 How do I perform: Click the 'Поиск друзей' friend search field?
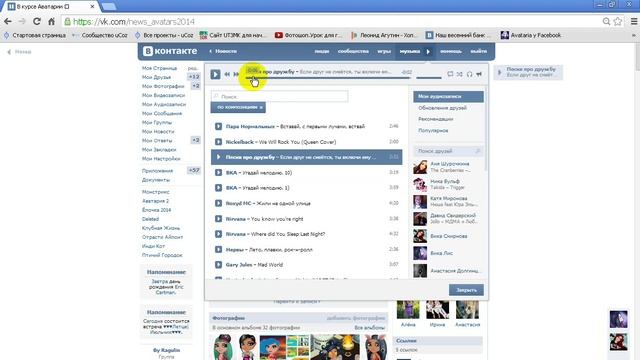(x=448, y=151)
